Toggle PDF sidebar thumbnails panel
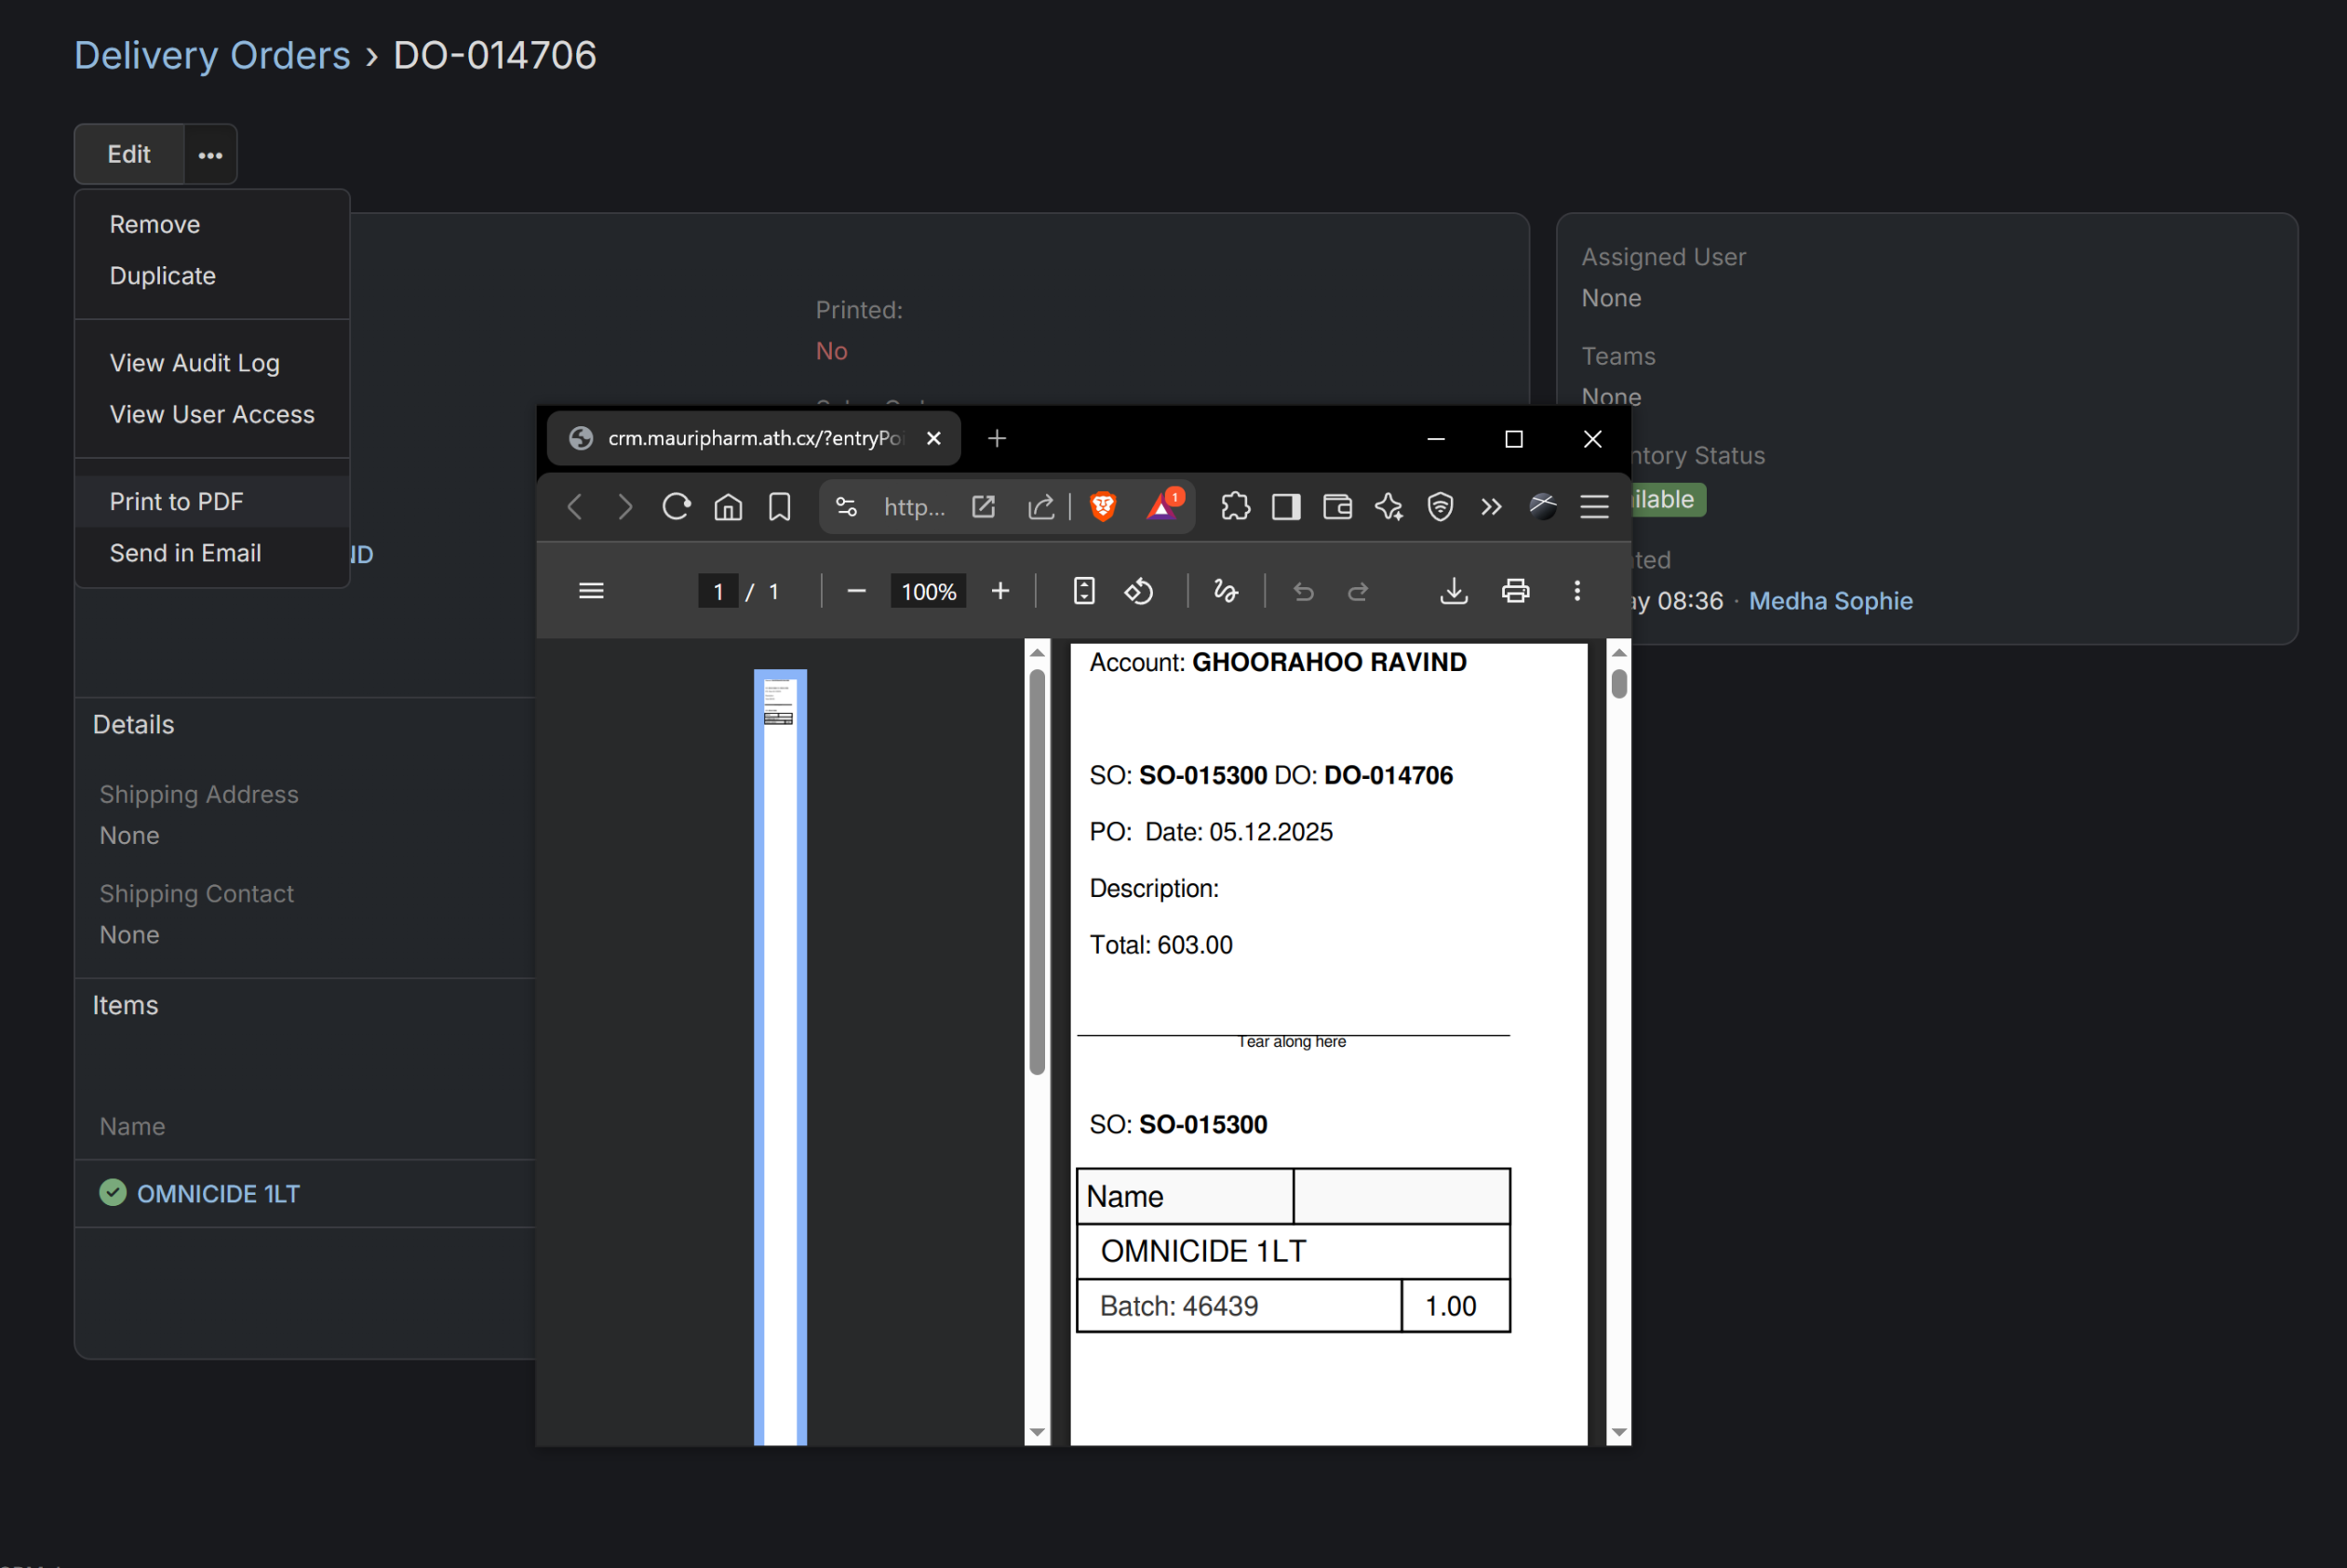Image resolution: width=2347 pixels, height=1568 pixels. (591, 591)
